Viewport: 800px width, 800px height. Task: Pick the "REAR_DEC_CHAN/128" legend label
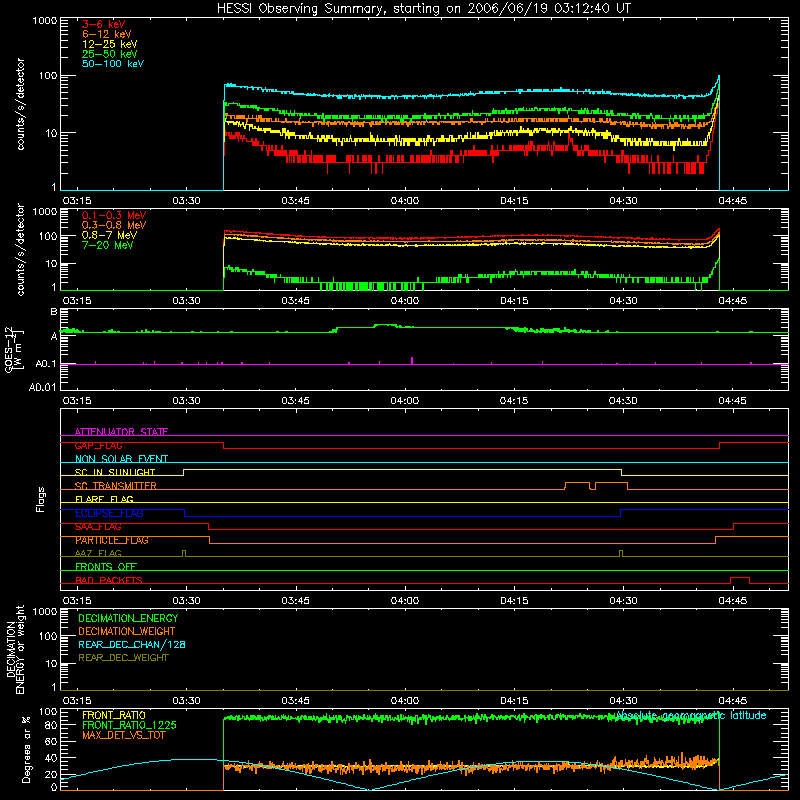click(x=132, y=644)
